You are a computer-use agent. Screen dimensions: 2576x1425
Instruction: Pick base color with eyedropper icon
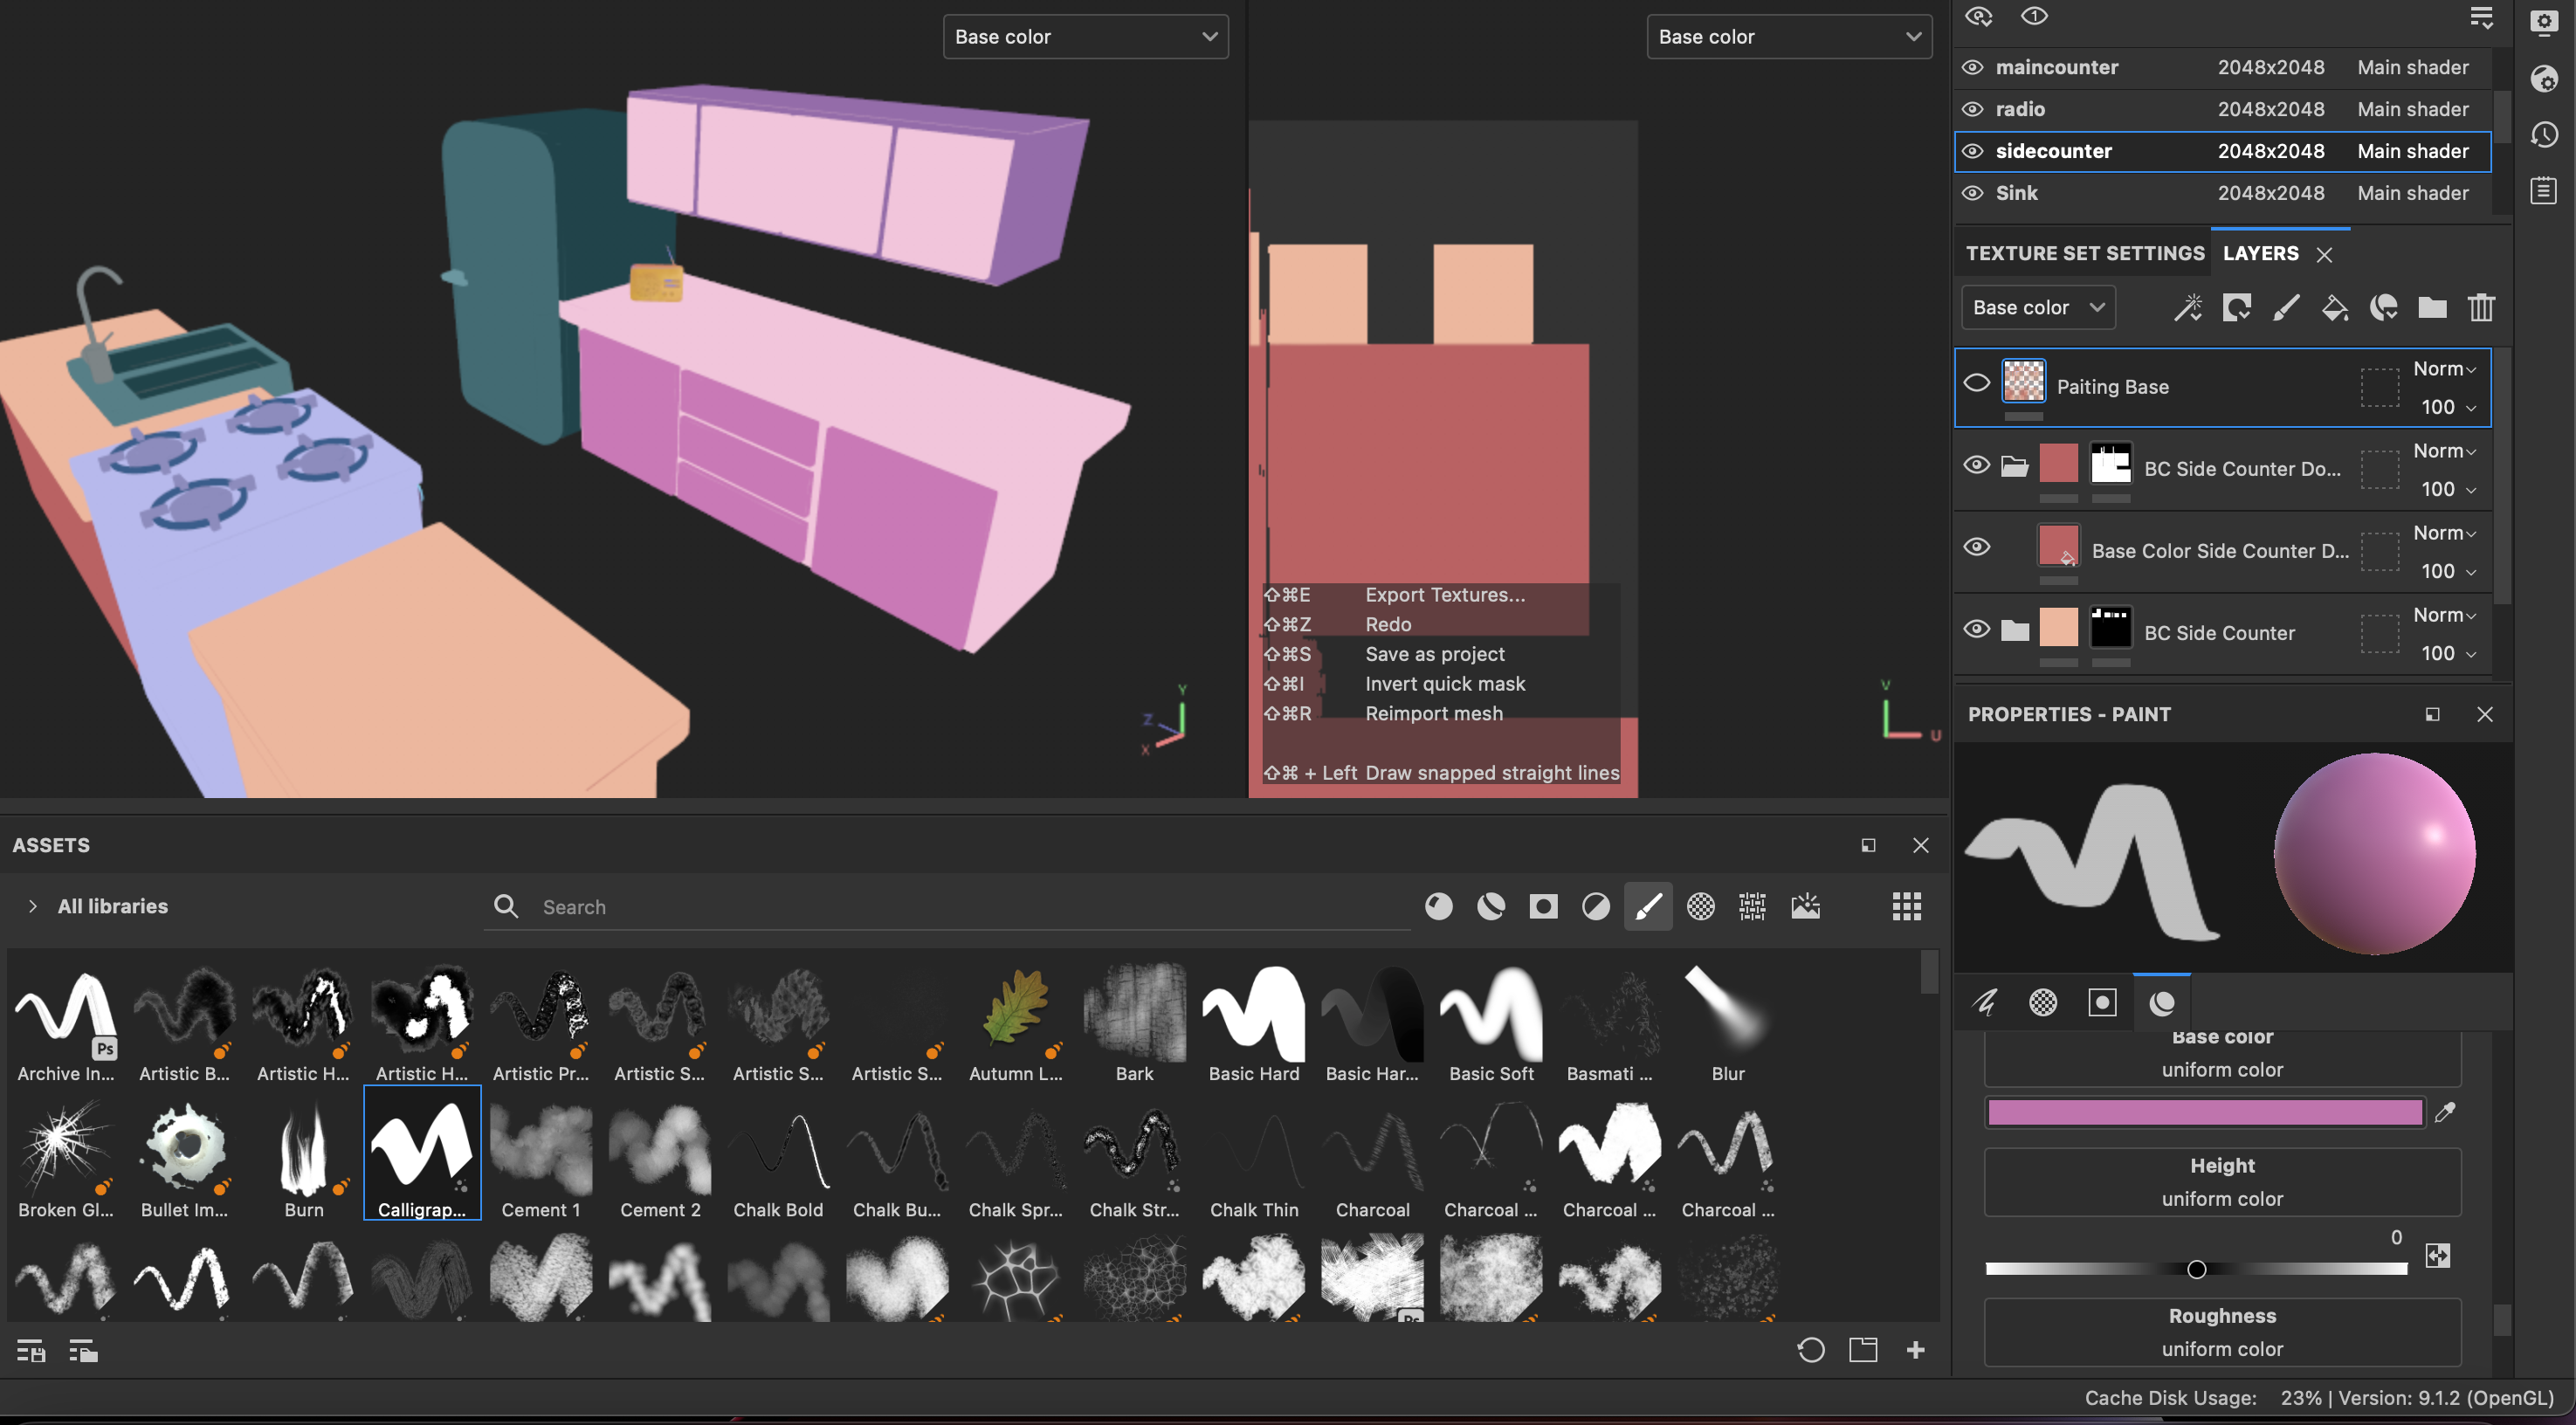[x=2445, y=1112]
